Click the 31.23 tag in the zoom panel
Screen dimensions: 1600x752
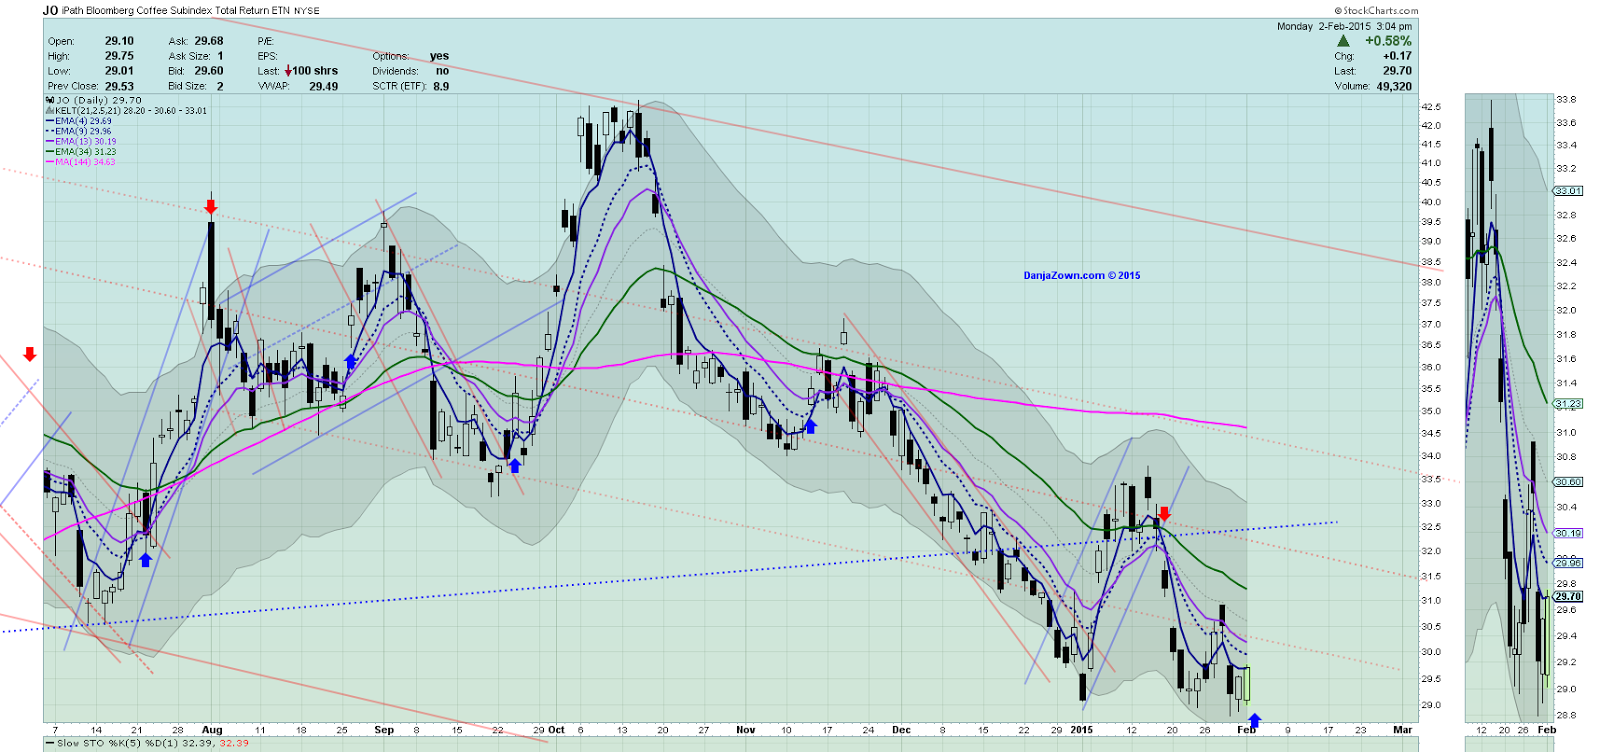[1568, 404]
